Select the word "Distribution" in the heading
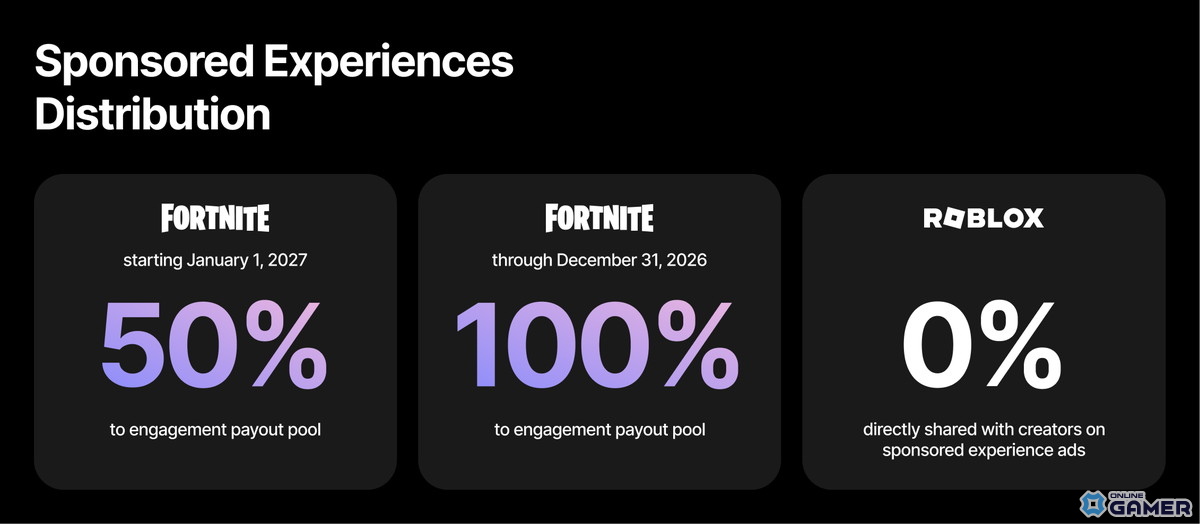Viewport: 1200px width, 524px height. coord(152,114)
